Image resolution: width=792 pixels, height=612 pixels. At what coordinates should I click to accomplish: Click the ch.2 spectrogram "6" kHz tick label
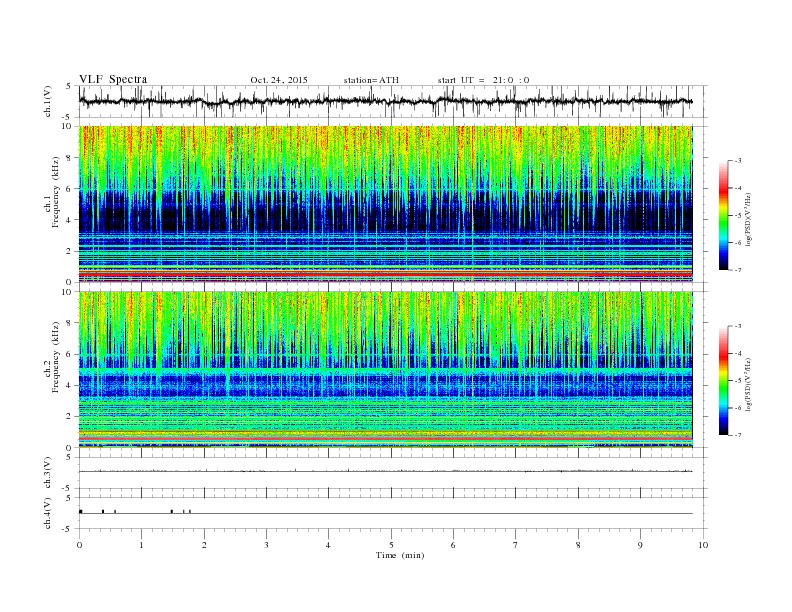(69, 354)
